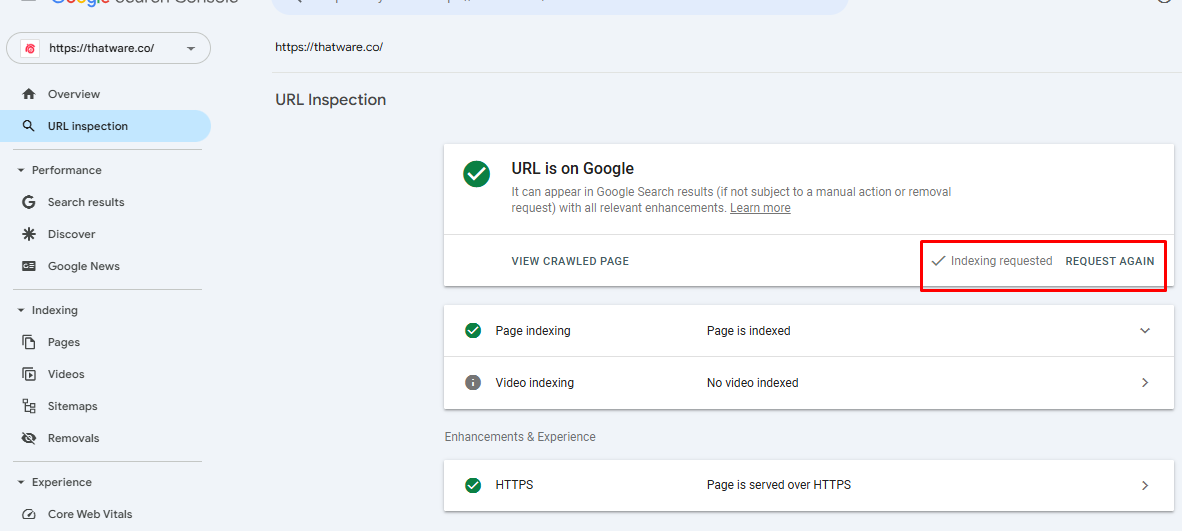This screenshot has width=1182, height=531.
Task: Expand the Page indexing row chevron
Action: click(1145, 330)
